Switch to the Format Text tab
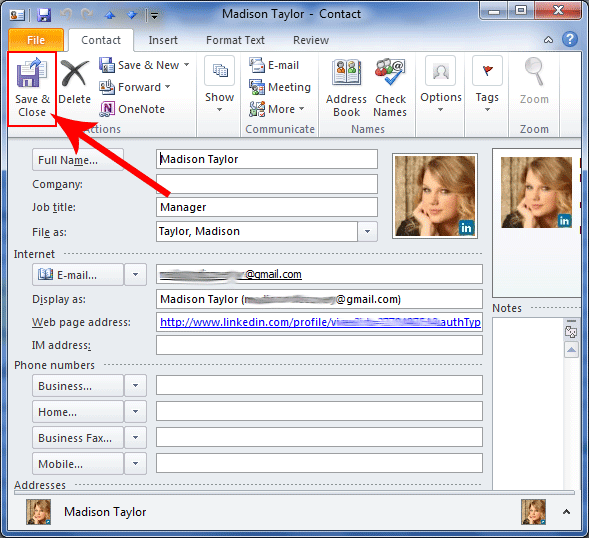Viewport: 589px width, 538px height. click(x=235, y=40)
